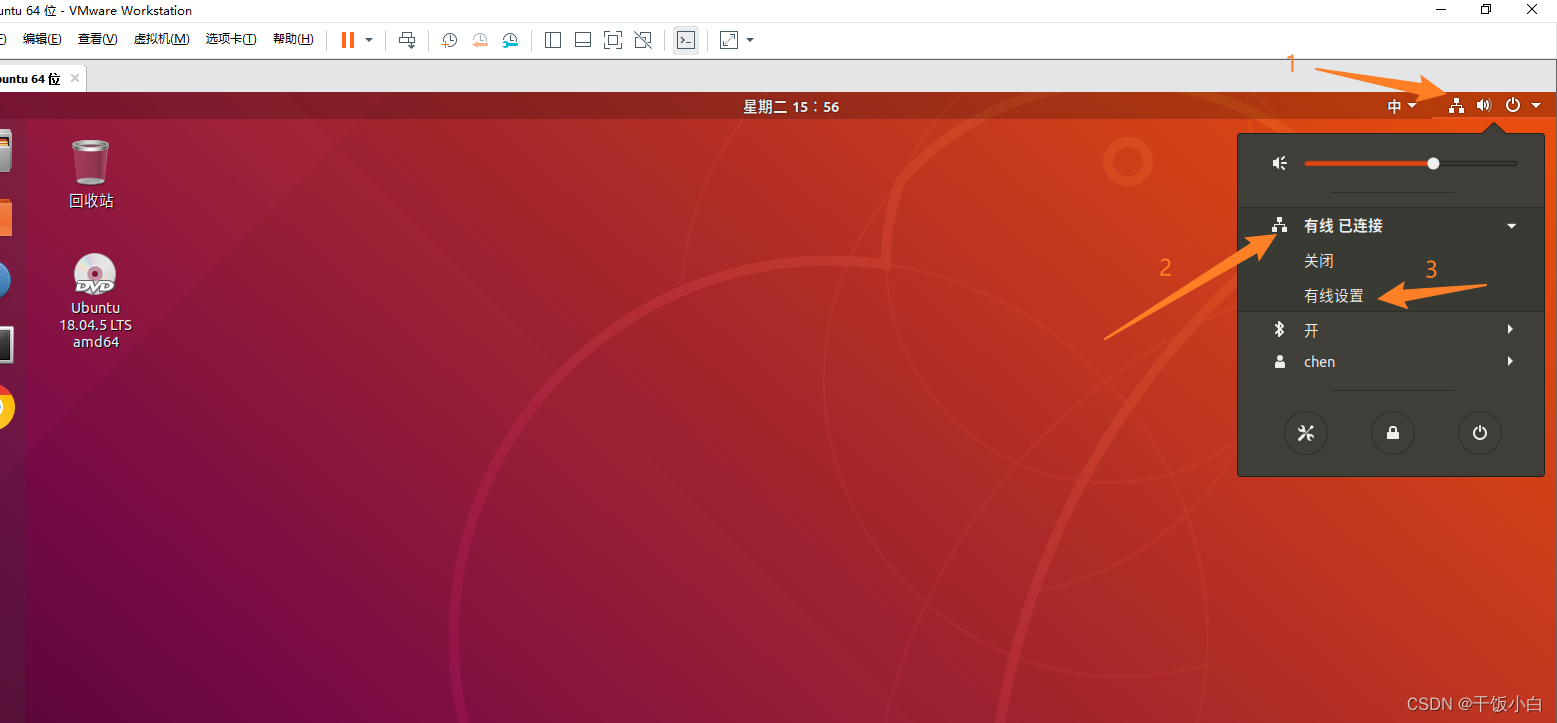Adjust the volume slider in system menu
The width and height of the screenshot is (1557, 723).
(1411, 163)
